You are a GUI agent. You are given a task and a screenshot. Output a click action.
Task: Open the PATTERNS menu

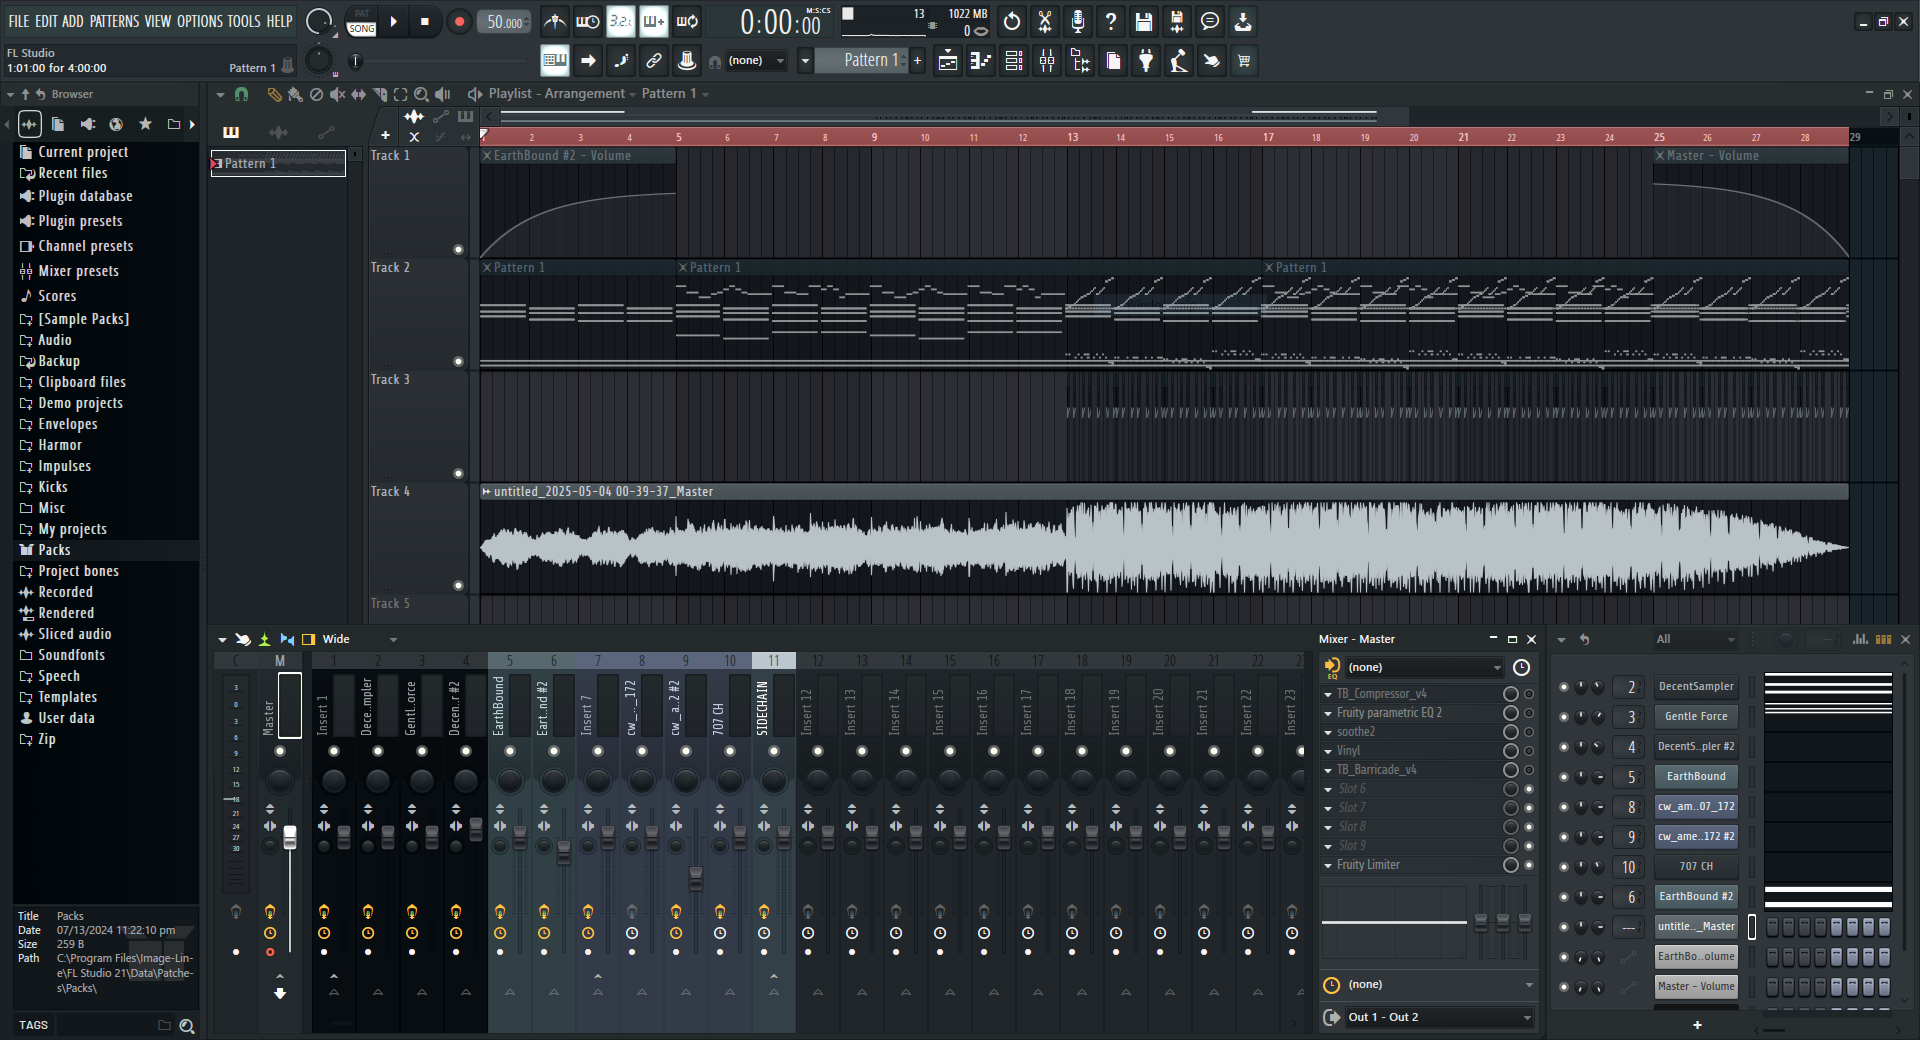pos(114,21)
